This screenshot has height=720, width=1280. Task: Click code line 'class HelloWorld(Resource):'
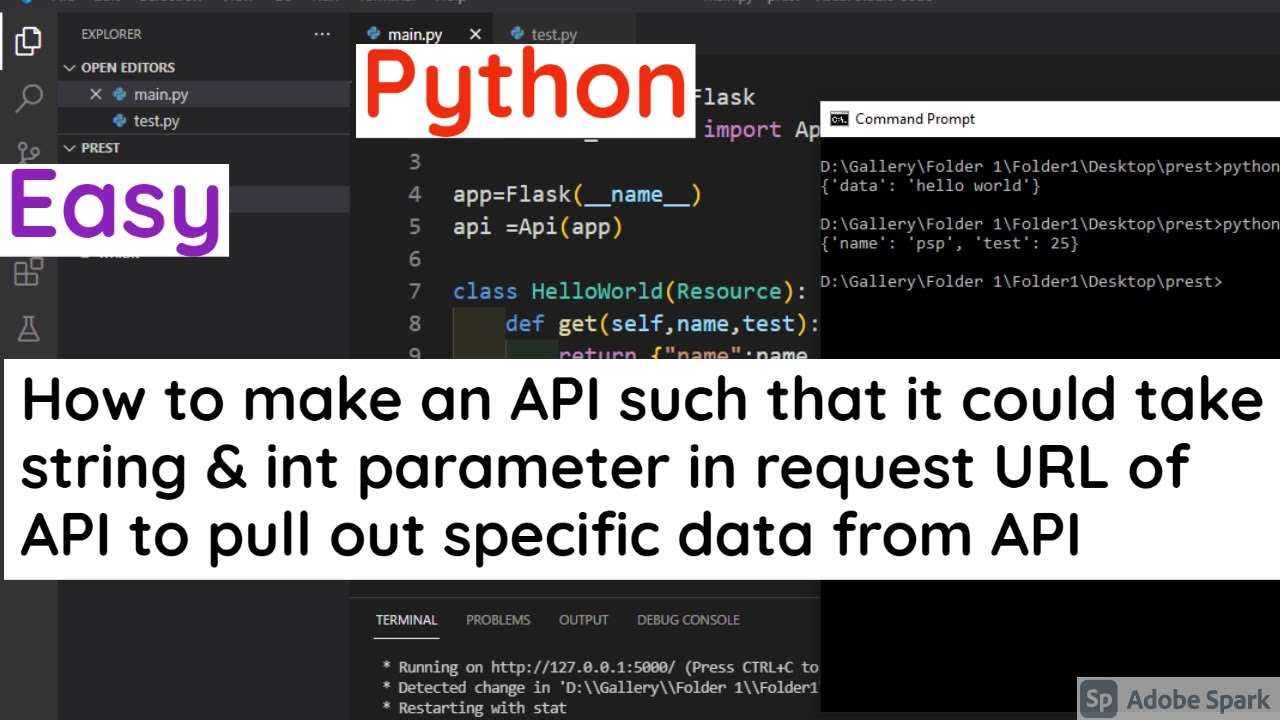point(630,291)
